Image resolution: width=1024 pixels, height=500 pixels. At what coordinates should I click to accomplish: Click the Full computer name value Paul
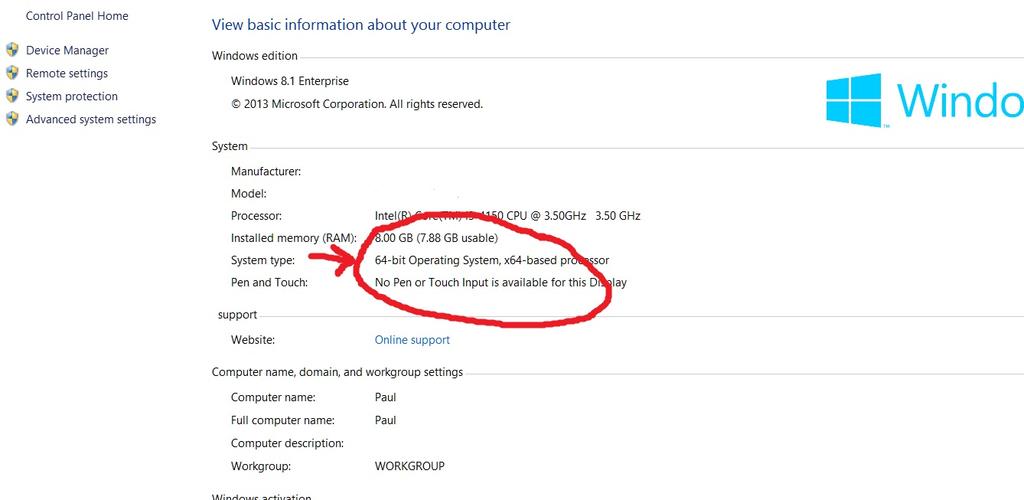(386, 421)
